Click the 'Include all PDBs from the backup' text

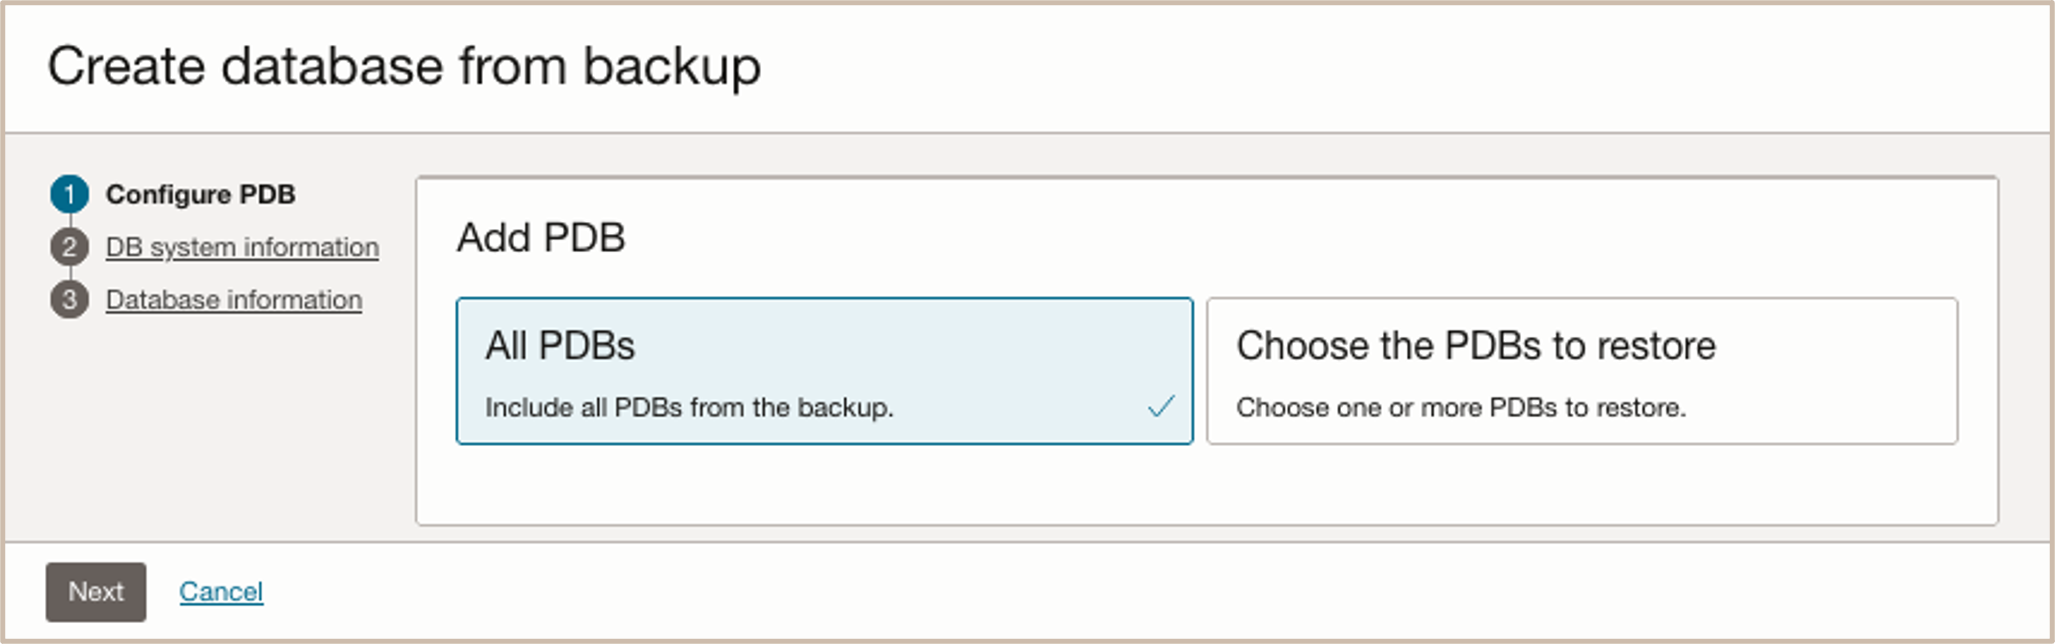point(689,408)
